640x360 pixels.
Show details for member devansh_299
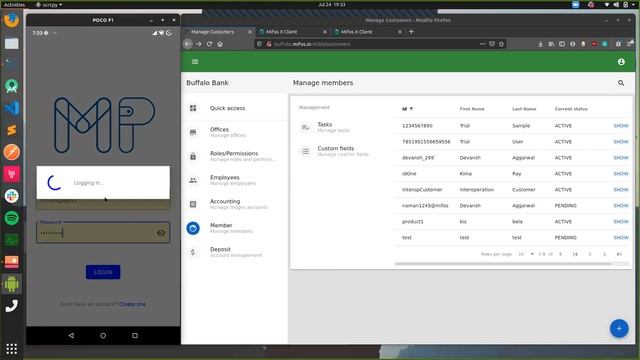click(621, 158)
